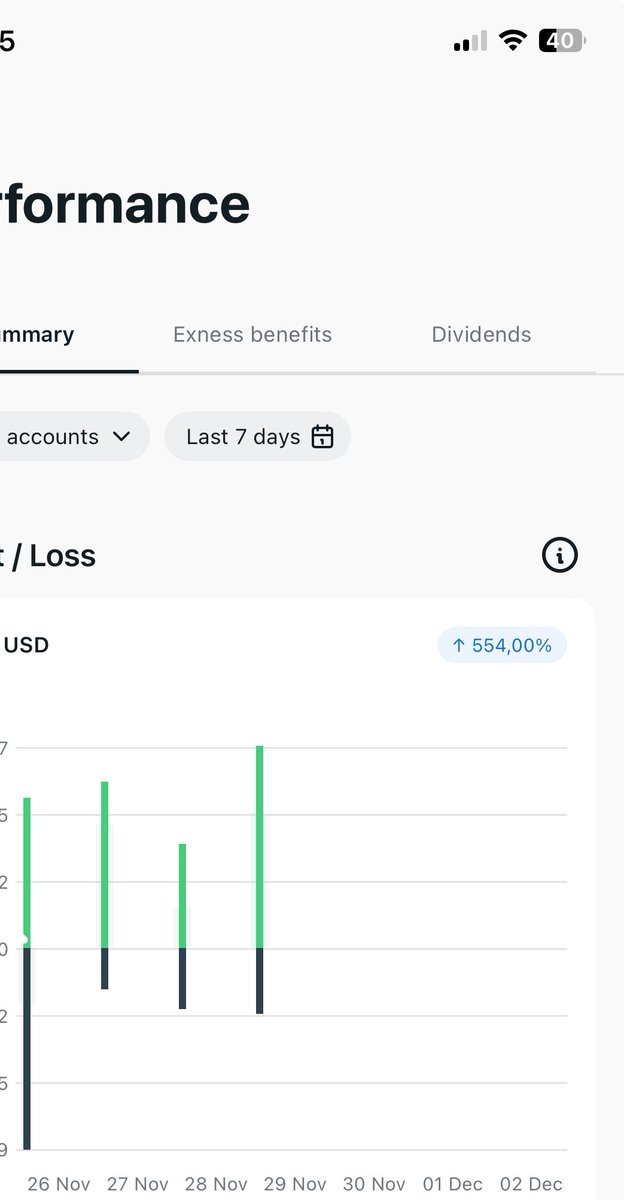Tap the info icon beside Profit / Loss
Screen dimensions: 624x1200
(560, 554)
